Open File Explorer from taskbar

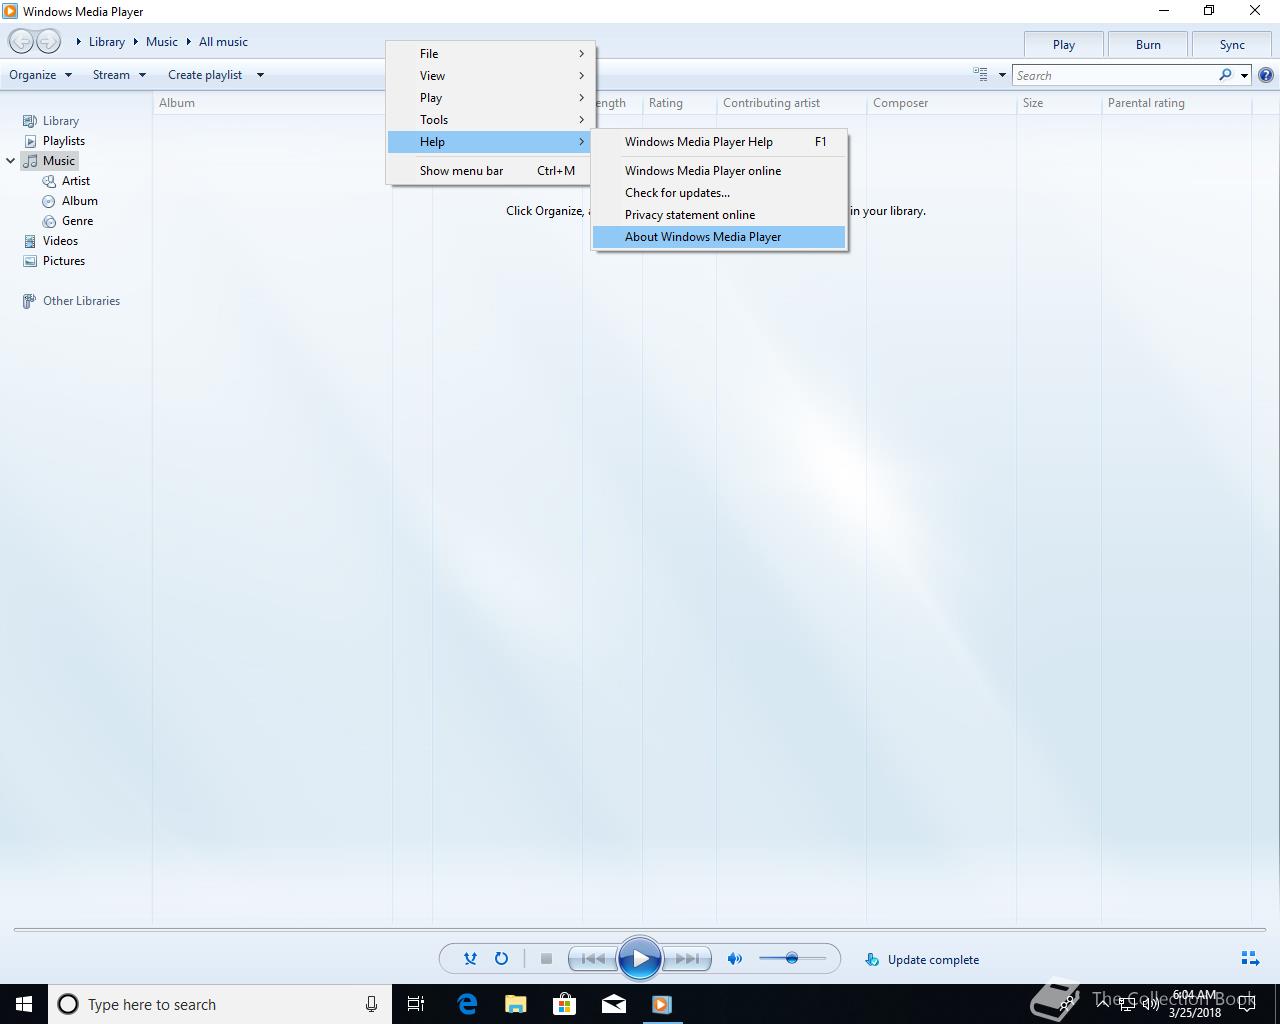[516, 1004]
